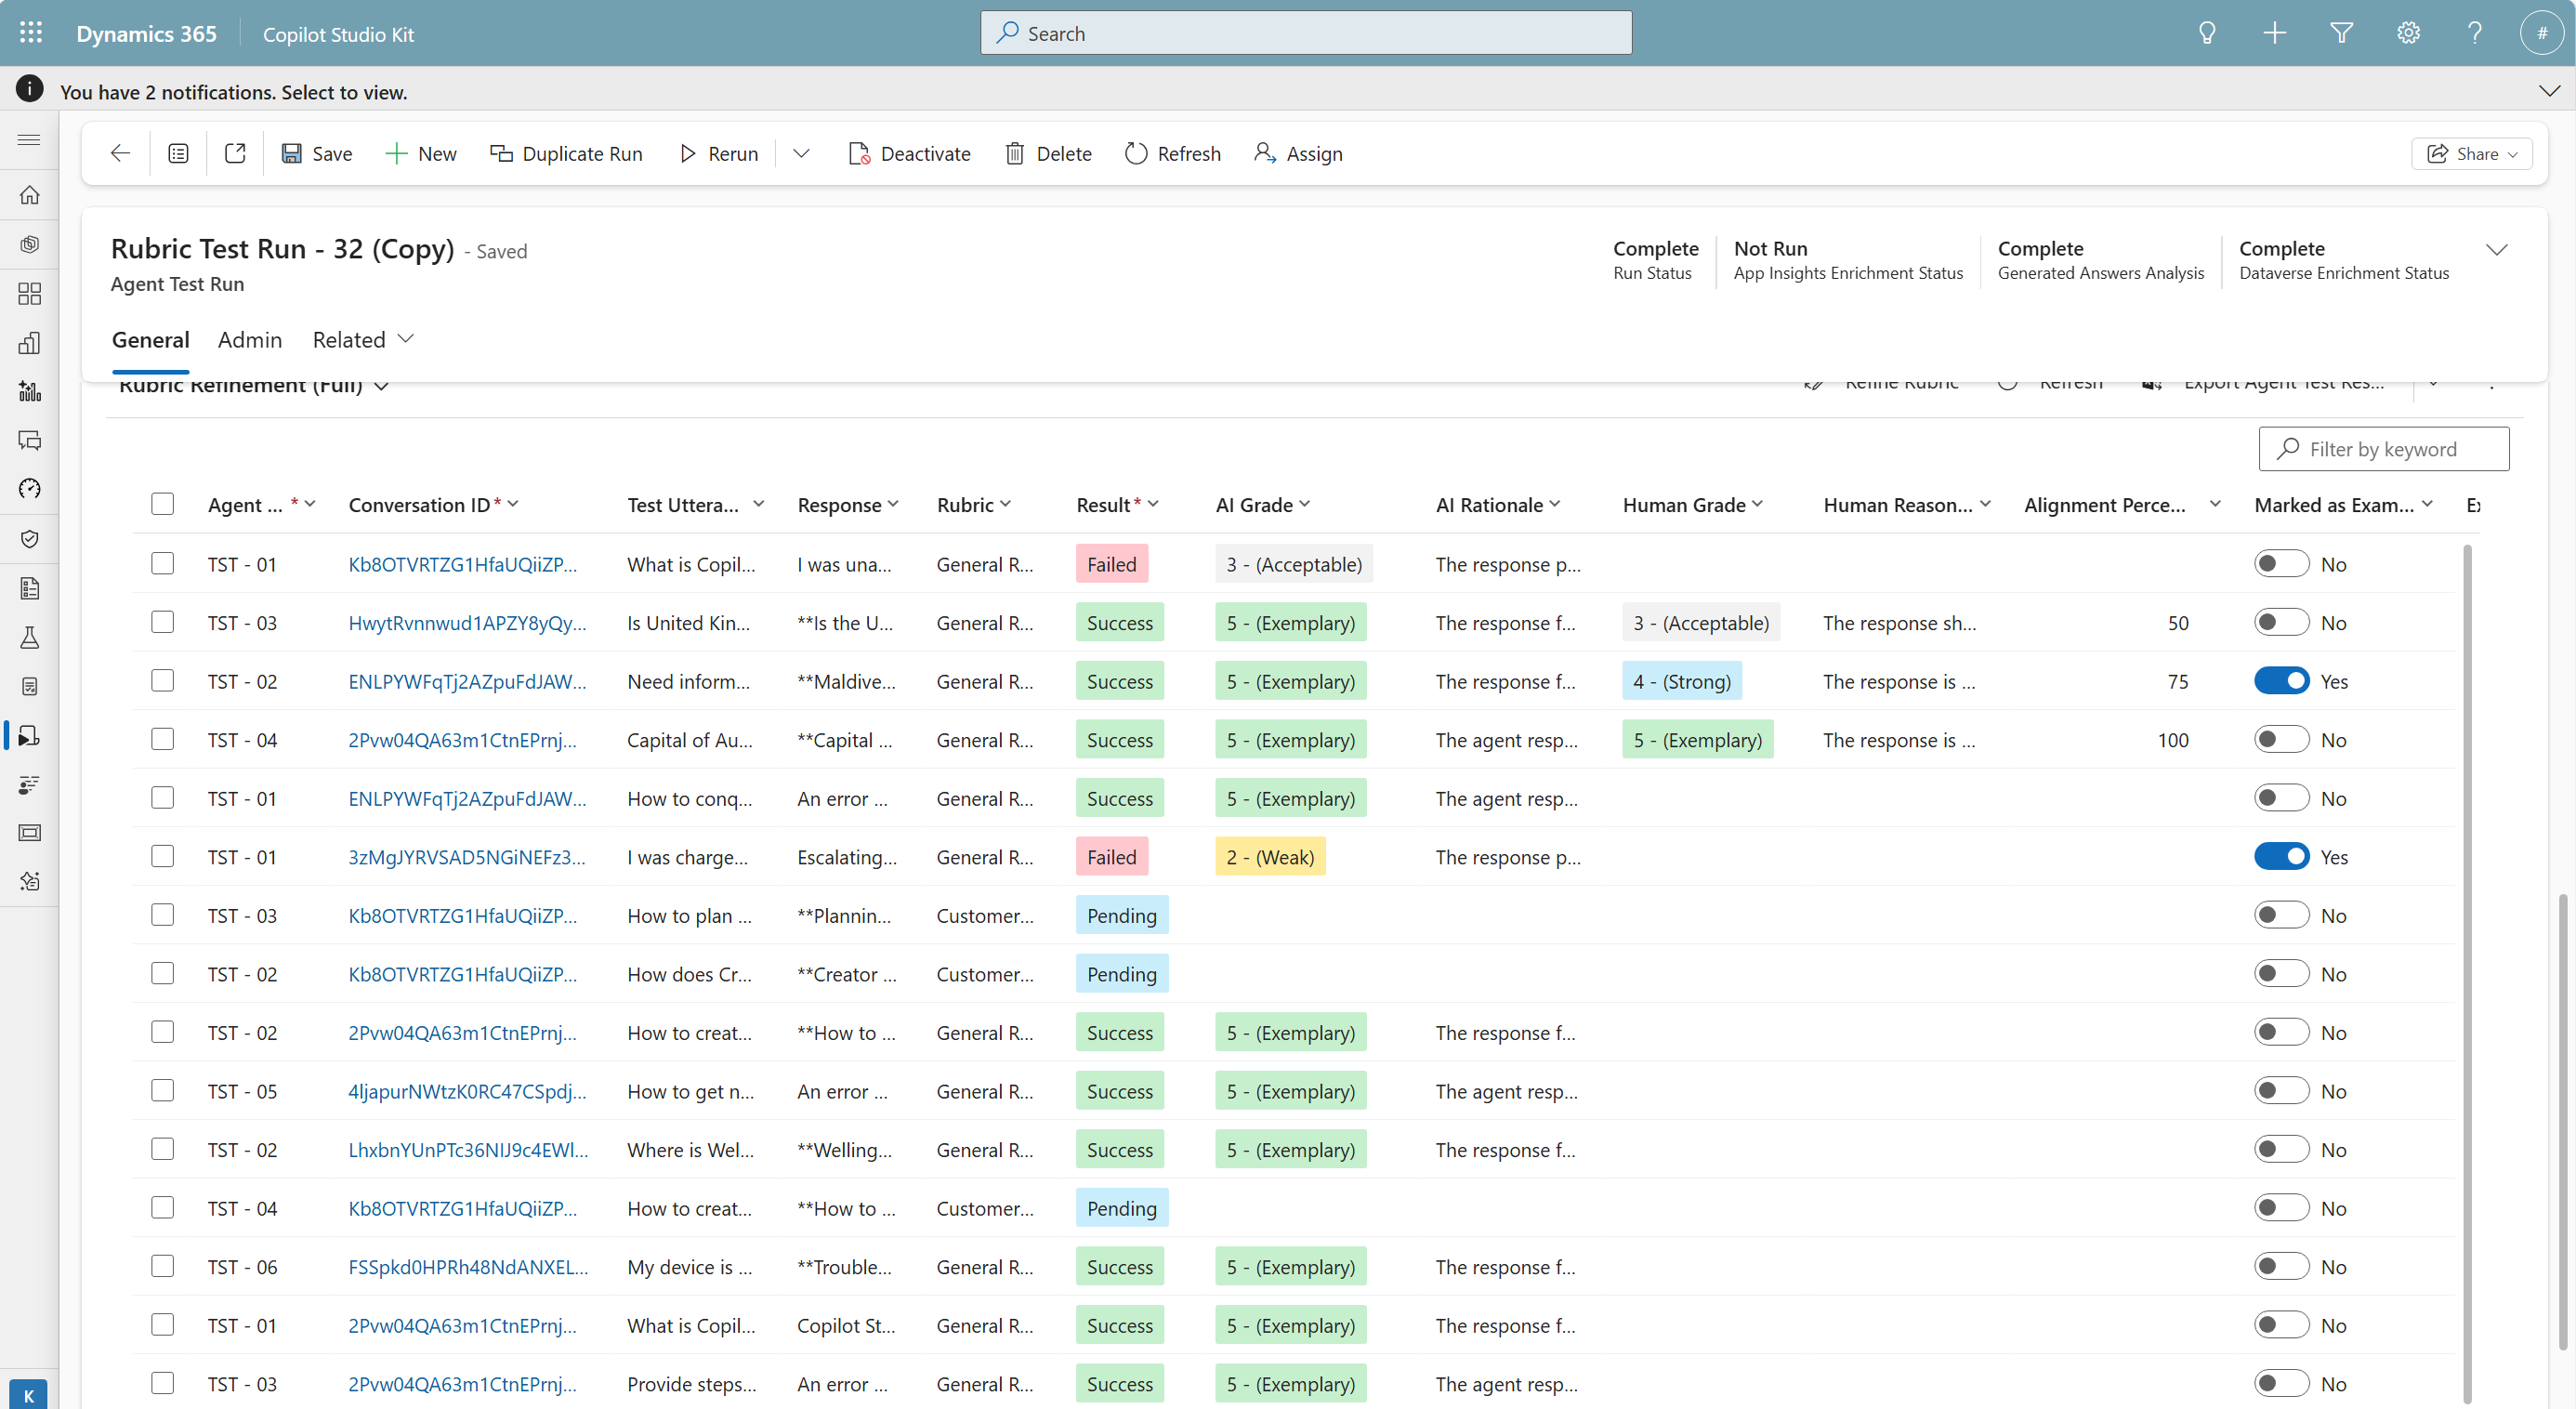The width and height of the screenshot is (2576, 1409).
Task: Click the Delete trash can button
Action: (x=1048, y=153)
